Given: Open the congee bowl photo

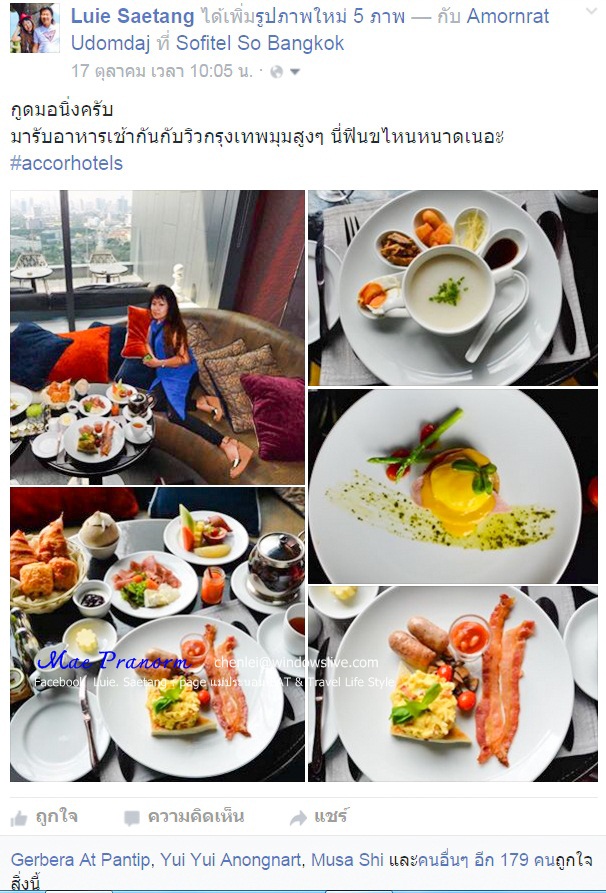Looking at the screenshot, I should pos(453,288).
